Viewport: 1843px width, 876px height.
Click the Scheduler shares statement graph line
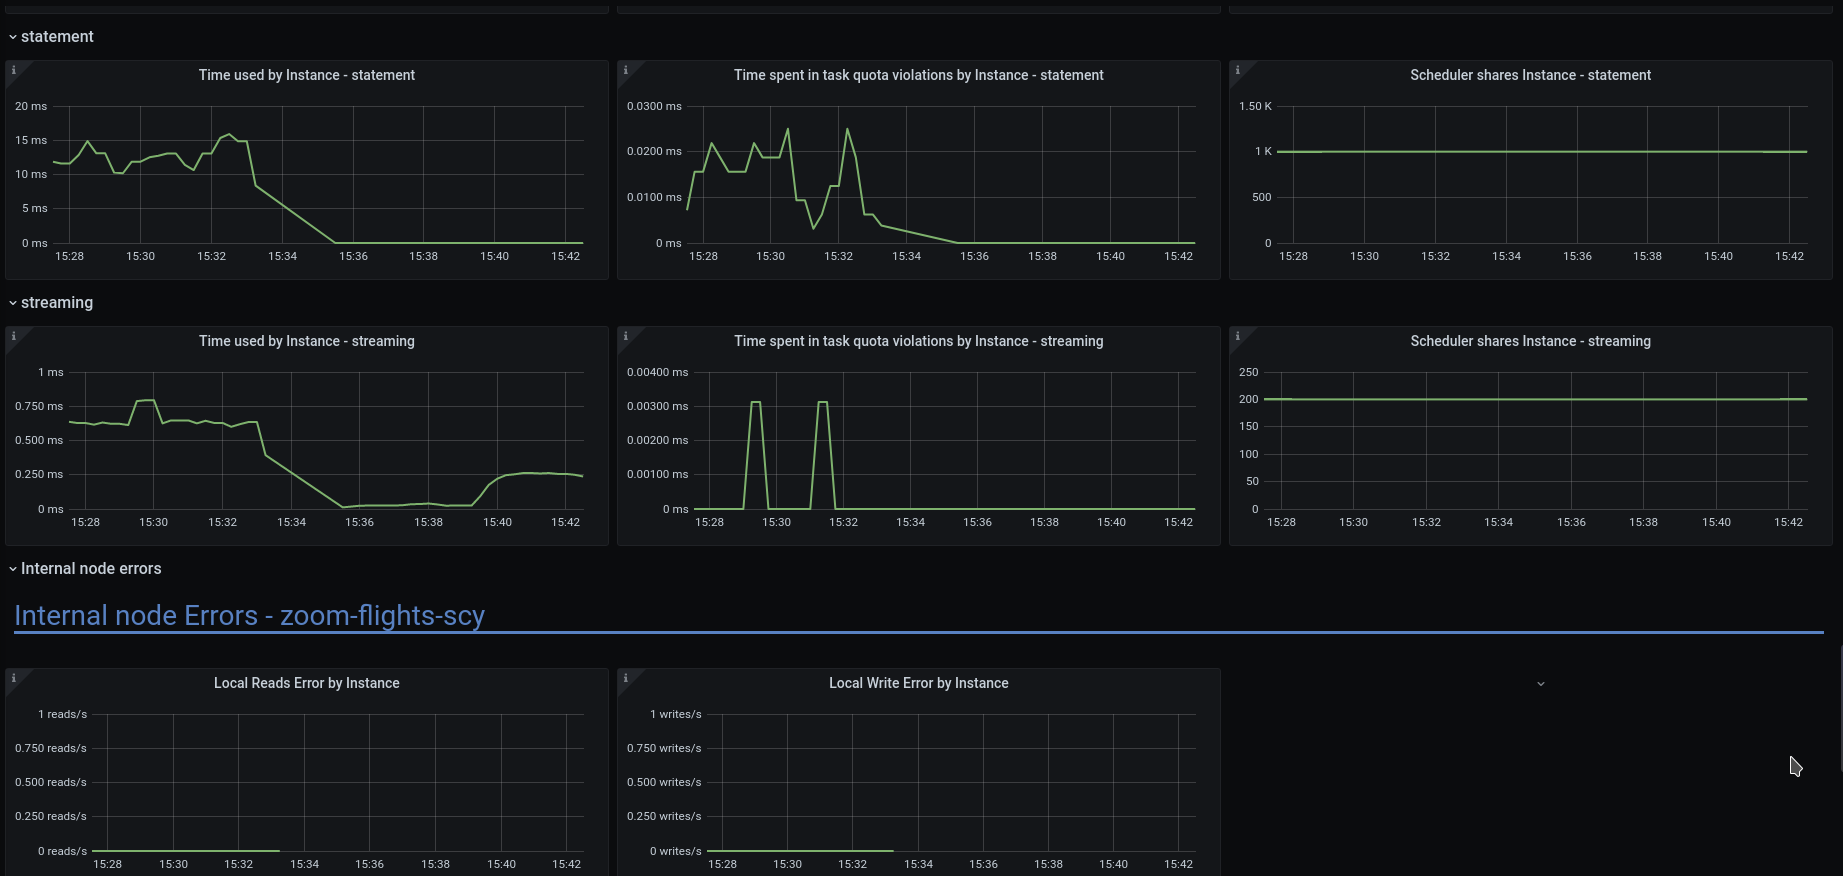[x=1542, y=152]
